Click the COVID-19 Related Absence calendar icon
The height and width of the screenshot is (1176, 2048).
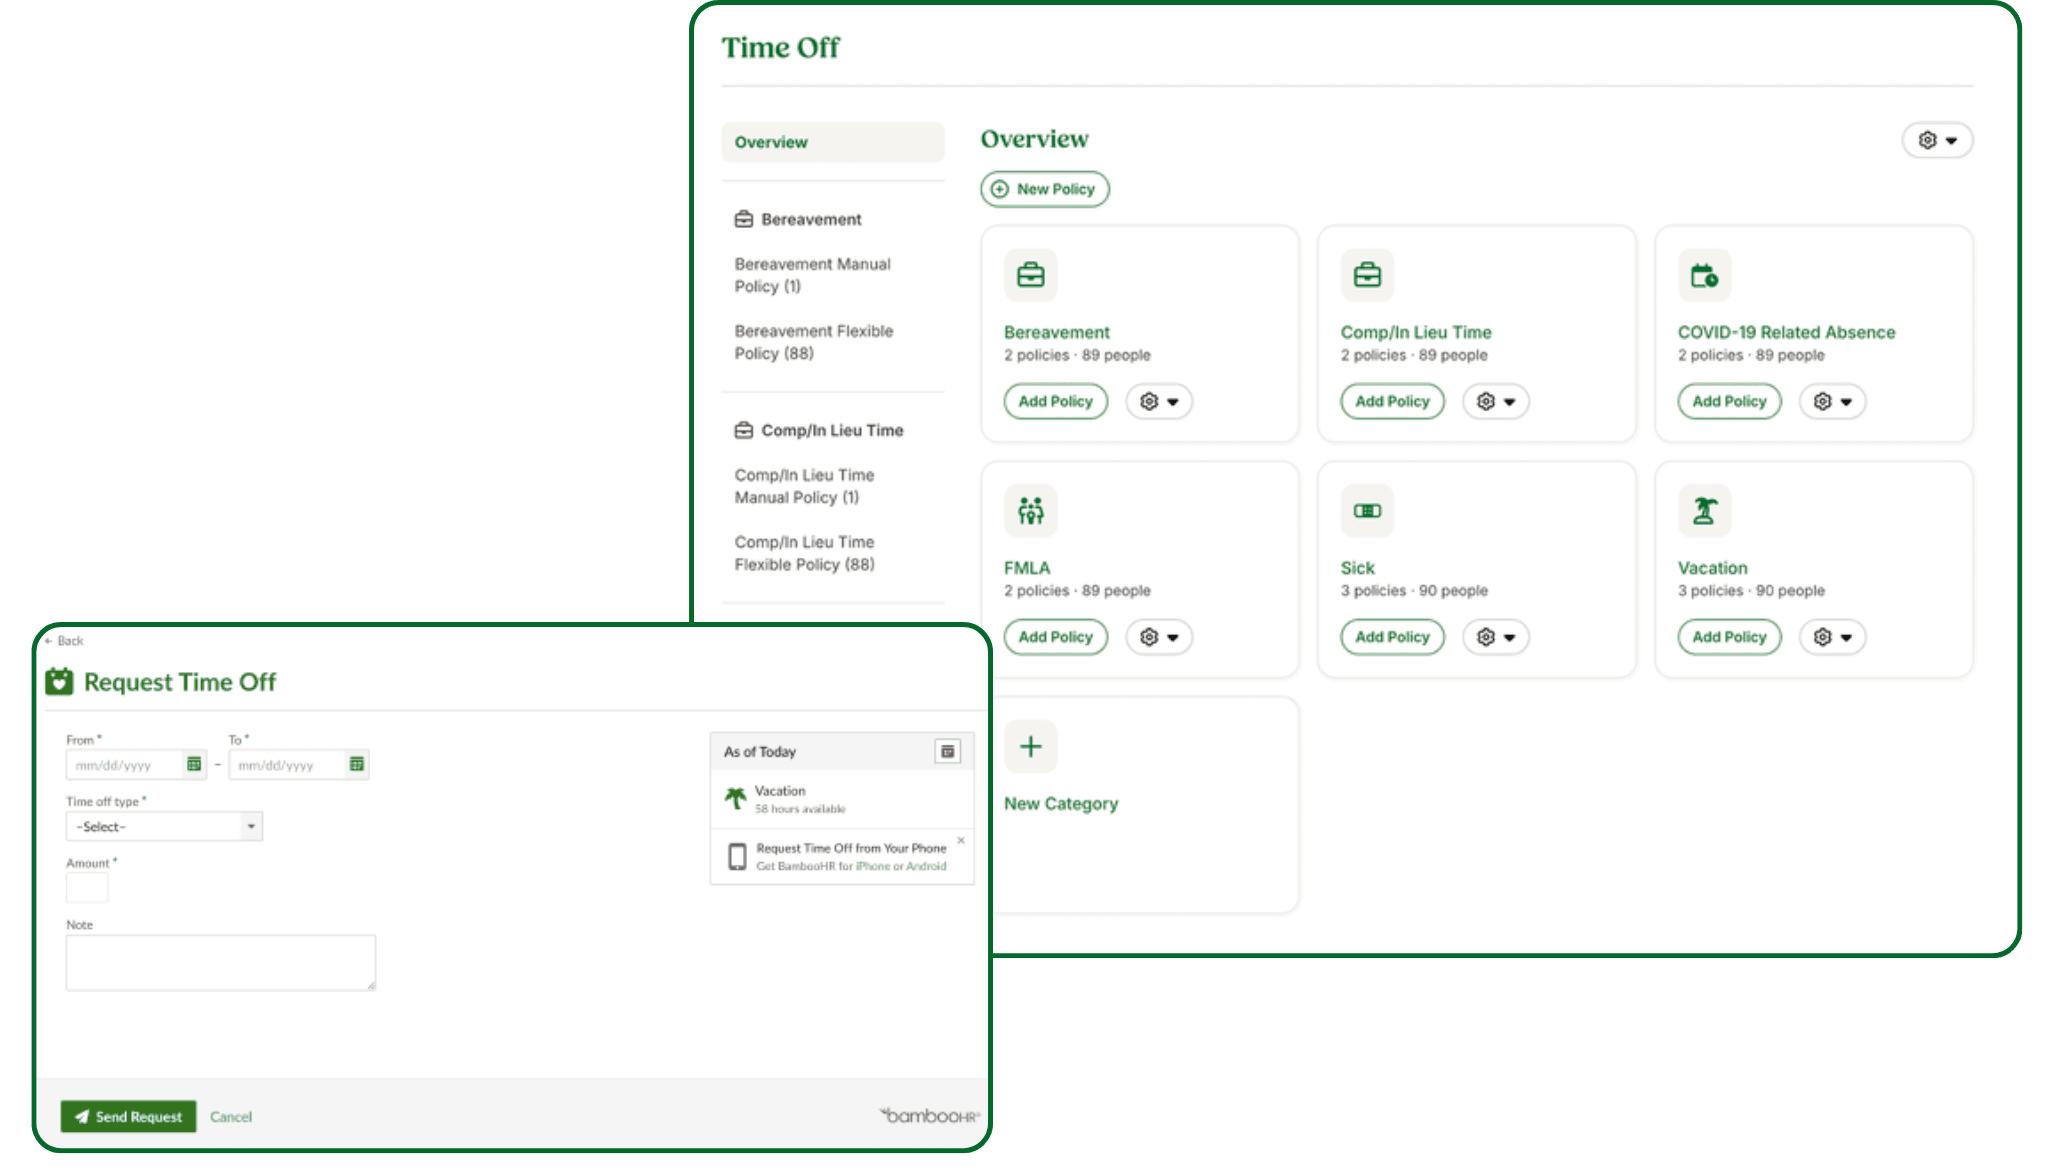point(1704,275)
